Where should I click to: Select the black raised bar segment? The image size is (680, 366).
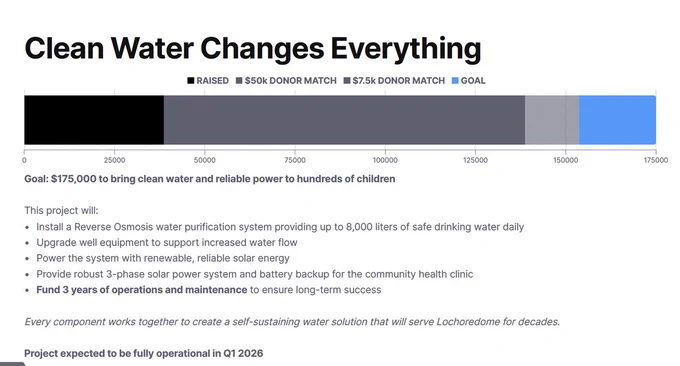94,120
